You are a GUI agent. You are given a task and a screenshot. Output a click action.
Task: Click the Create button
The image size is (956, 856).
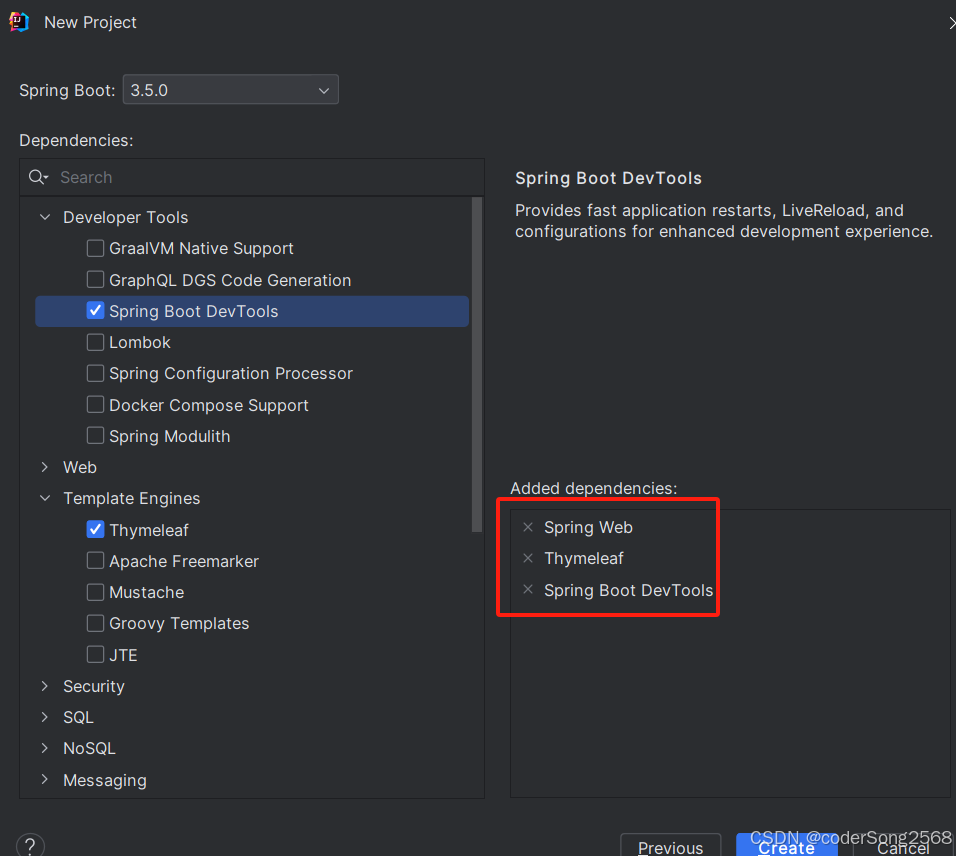pos(787,846)
